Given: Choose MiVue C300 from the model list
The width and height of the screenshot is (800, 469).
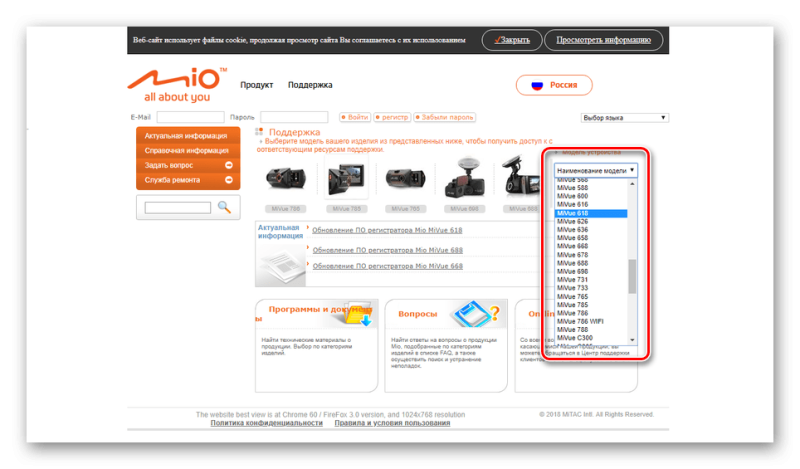Looking at the screenshot, I should [591, 338].
